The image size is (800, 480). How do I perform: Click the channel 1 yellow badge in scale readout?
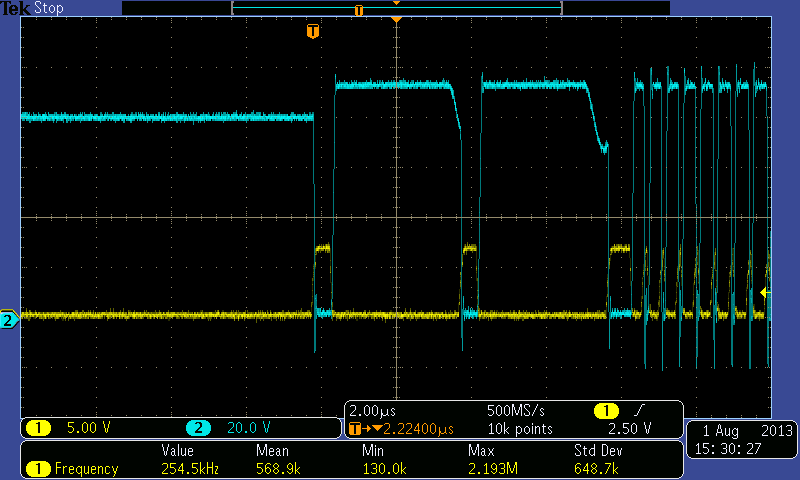pyautogui.click(x=38, y=427)
